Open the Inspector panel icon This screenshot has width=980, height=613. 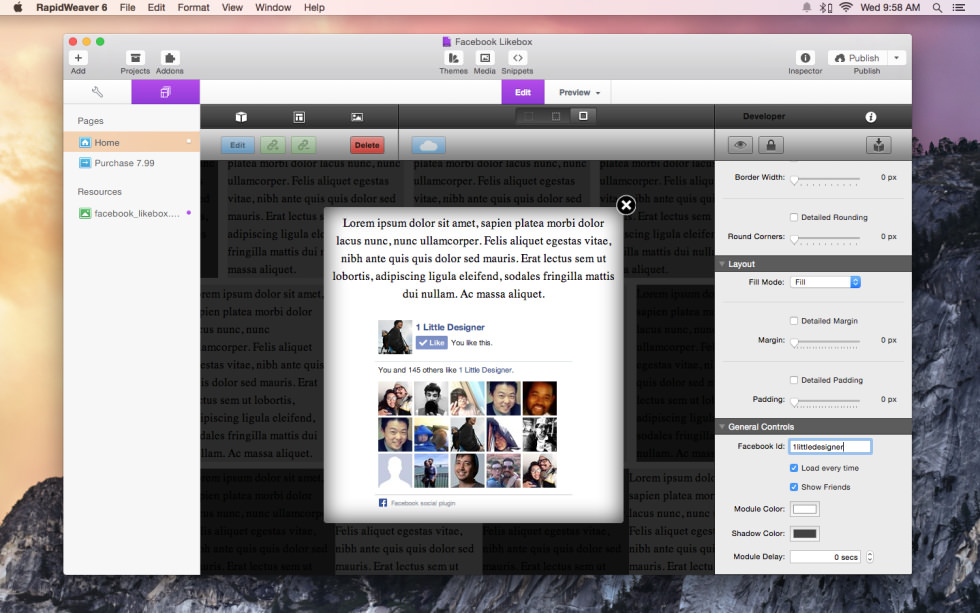click(805, 58)
